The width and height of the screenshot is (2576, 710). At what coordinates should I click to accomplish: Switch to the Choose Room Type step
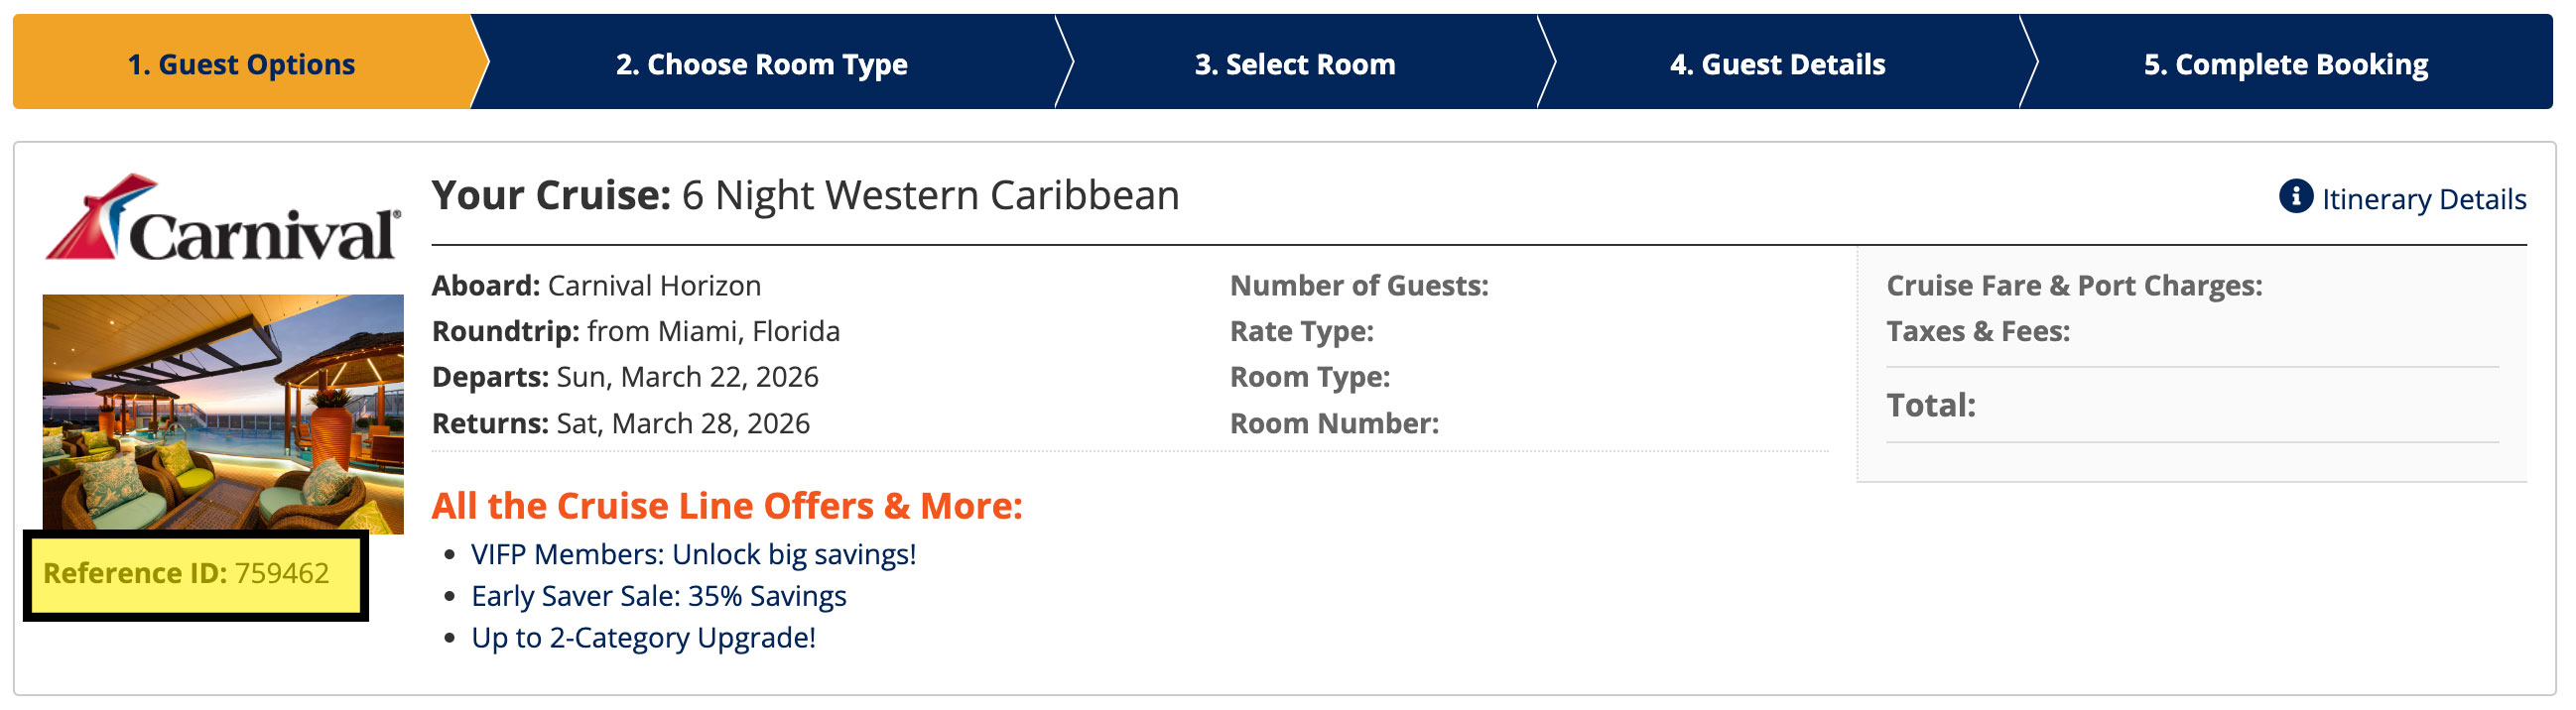[761, 64]
